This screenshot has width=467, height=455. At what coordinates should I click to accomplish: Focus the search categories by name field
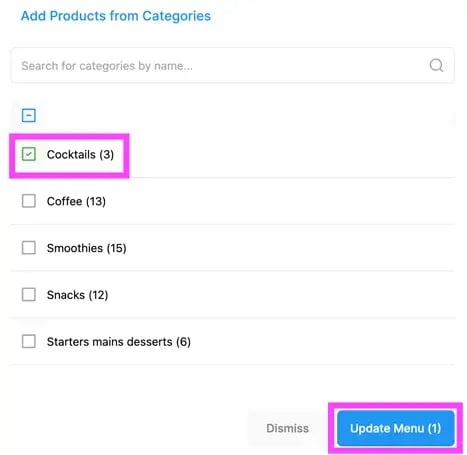[x=233, y=65]
